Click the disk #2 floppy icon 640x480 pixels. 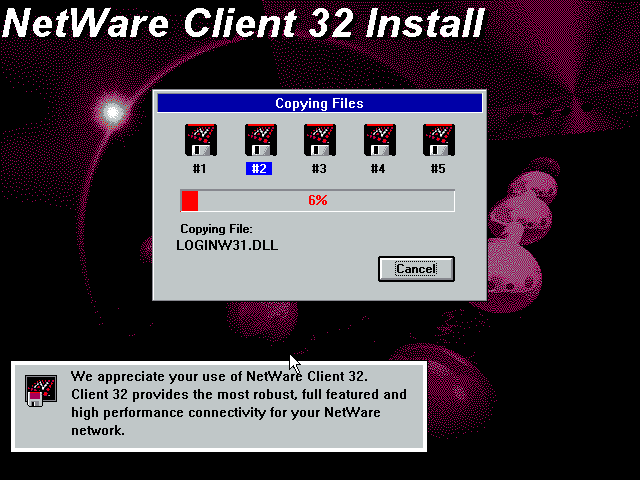click(x=261, y=140)
